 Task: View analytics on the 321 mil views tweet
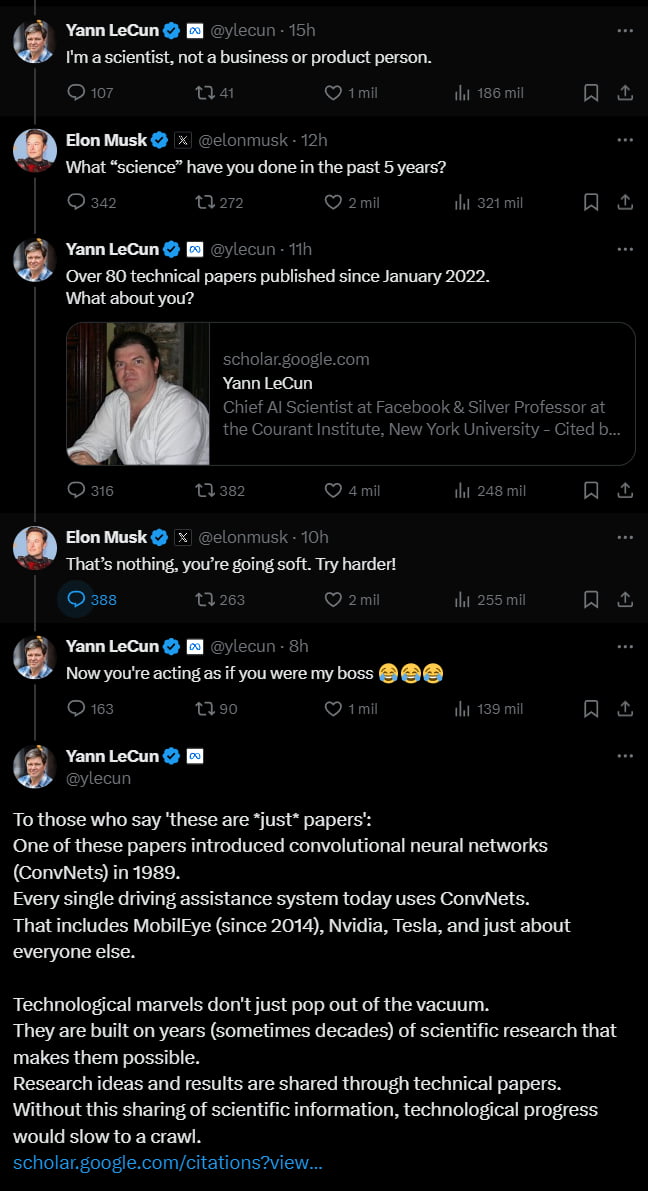click(x=463, y=202)
